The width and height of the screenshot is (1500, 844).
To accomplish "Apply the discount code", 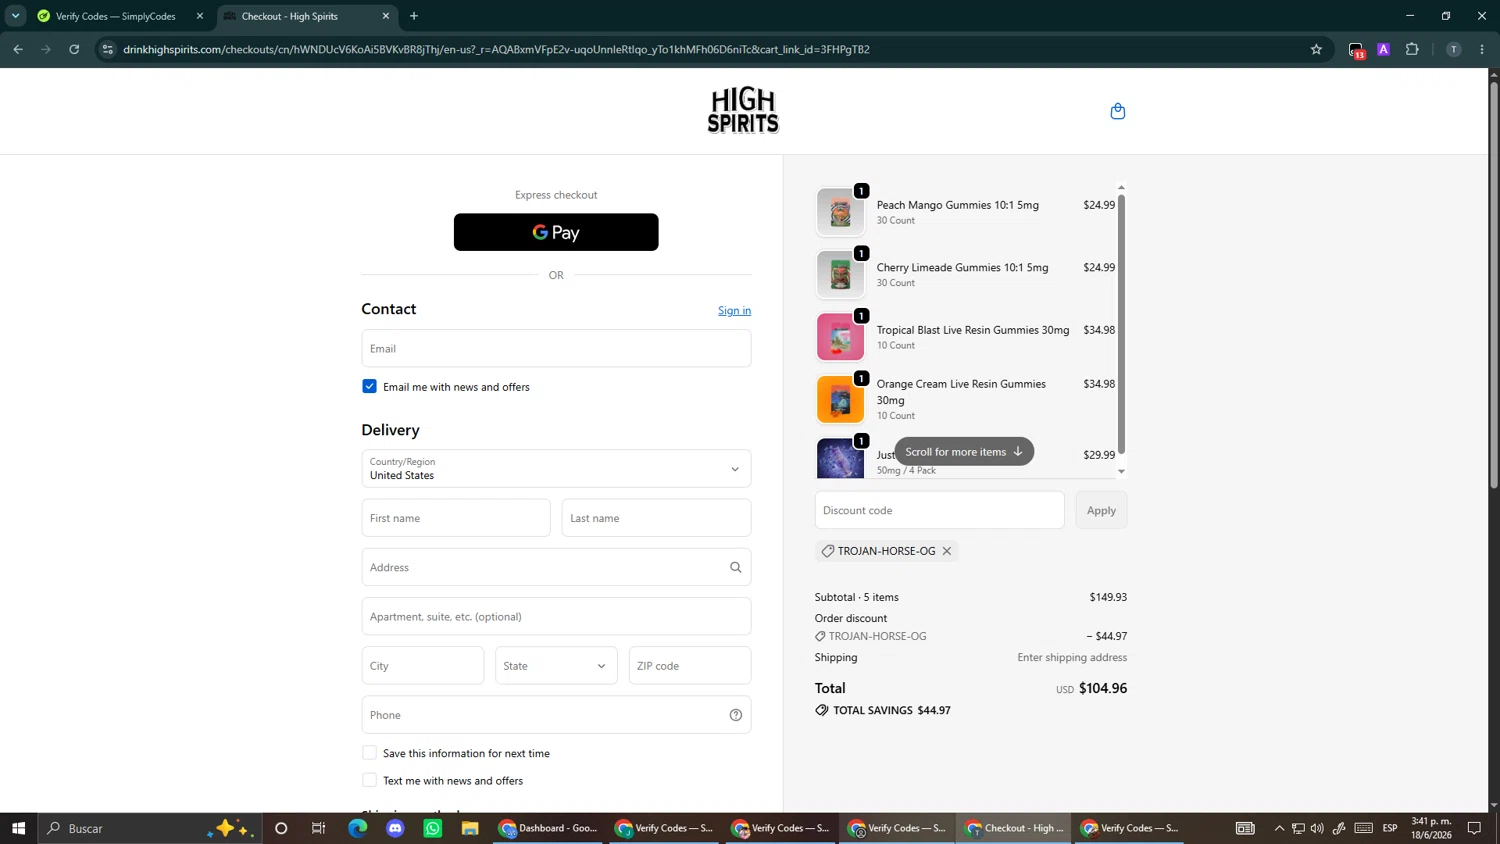I will pyautogui.click(x=1101, y=510).
